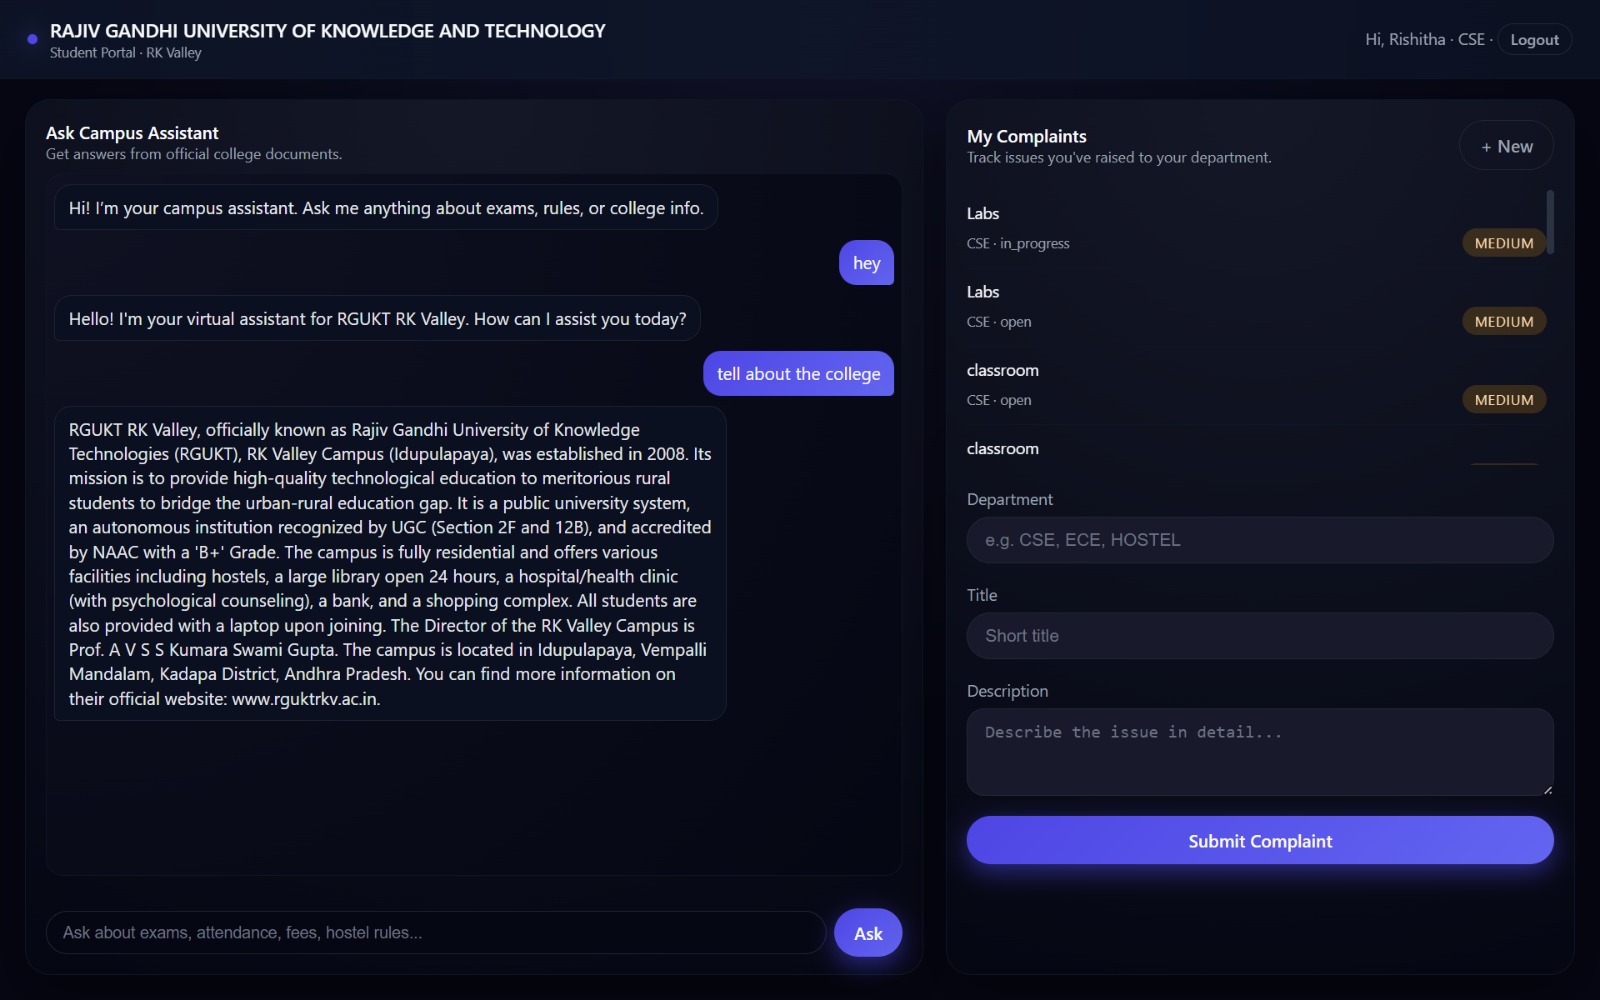Click the MEDIUM badge on in_progress Labs
Image resolution: width=1600 pixels, height=1000 pixels.
tap(1504, 243)
